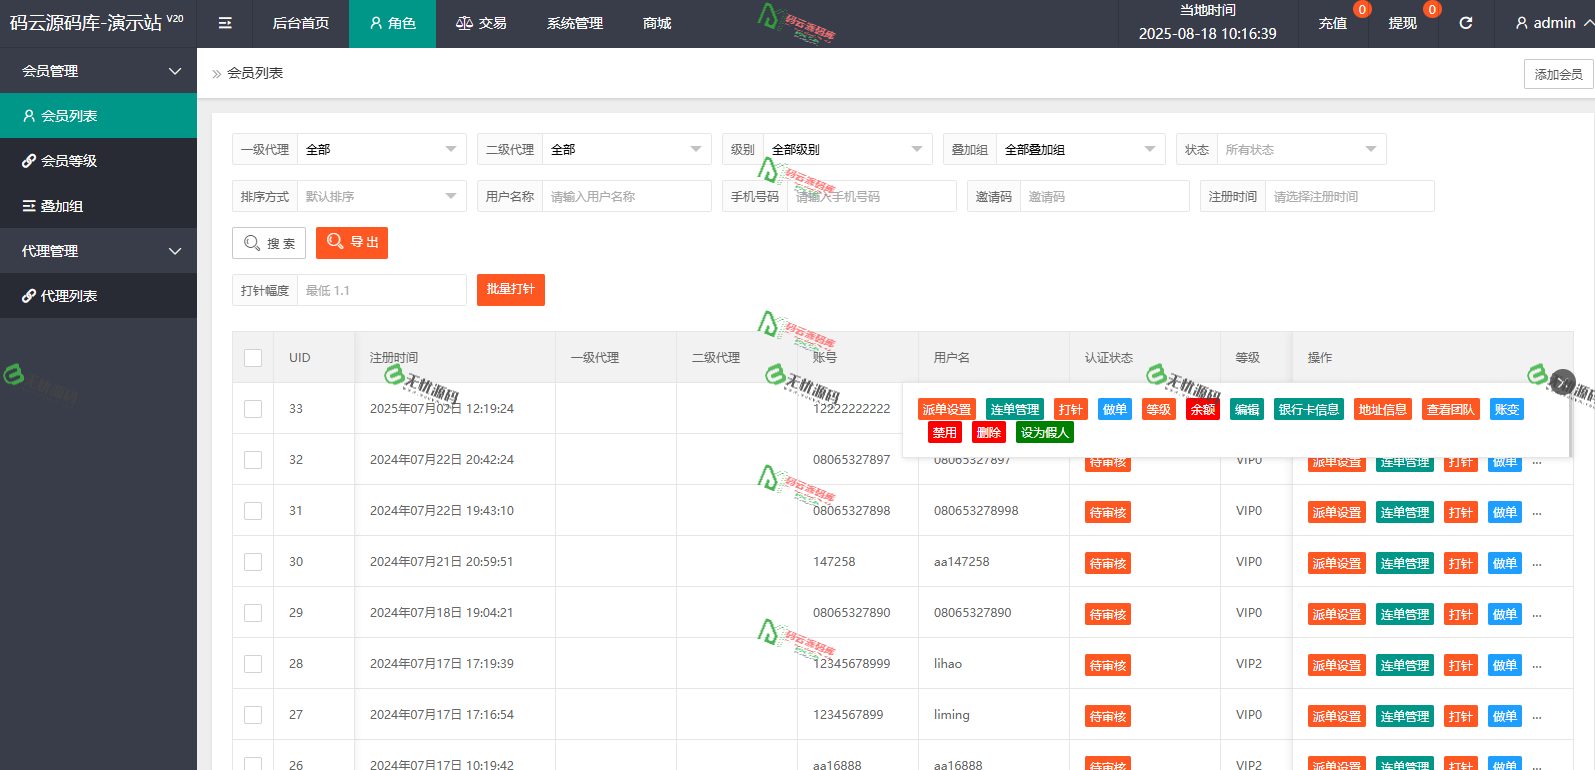Click the refresh icon in top bar

tap(1466, 23)
